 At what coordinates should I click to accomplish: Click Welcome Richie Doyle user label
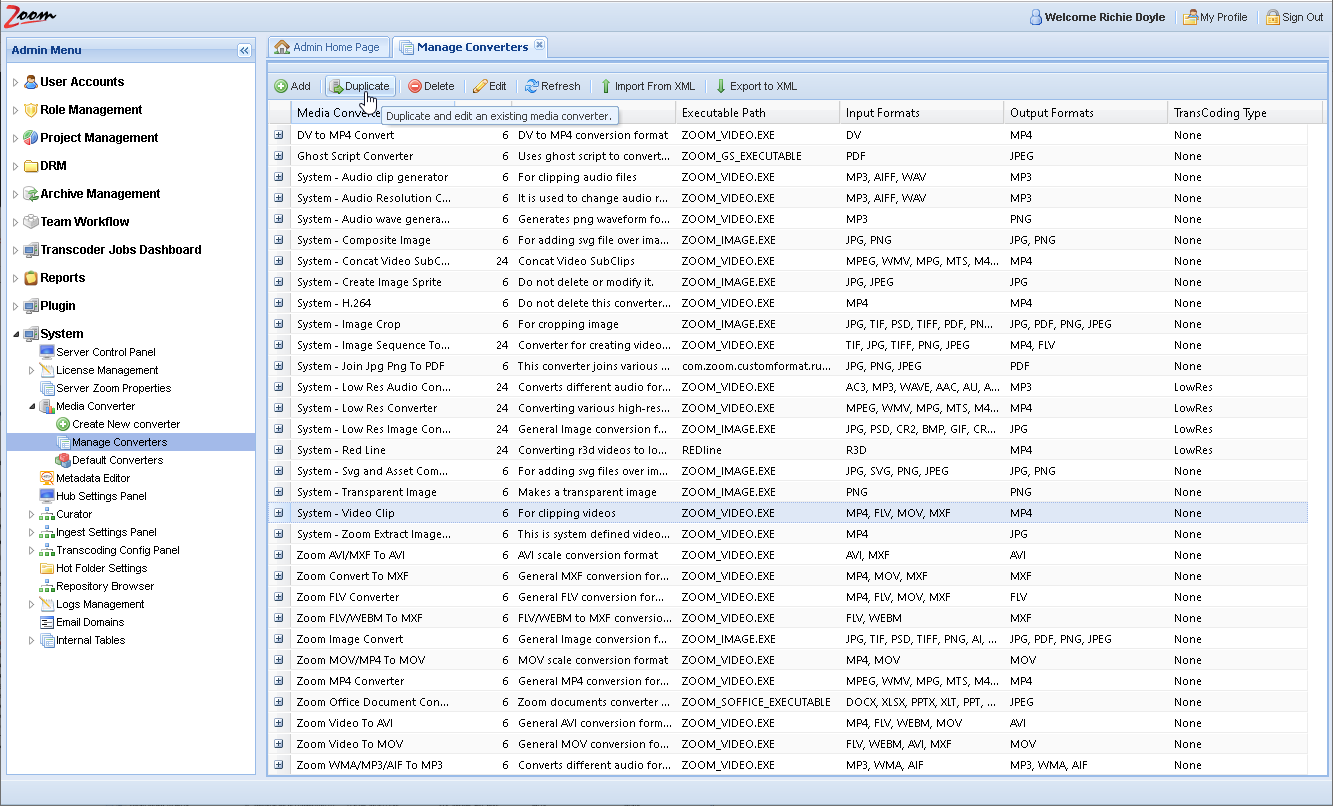point(1100,17)
